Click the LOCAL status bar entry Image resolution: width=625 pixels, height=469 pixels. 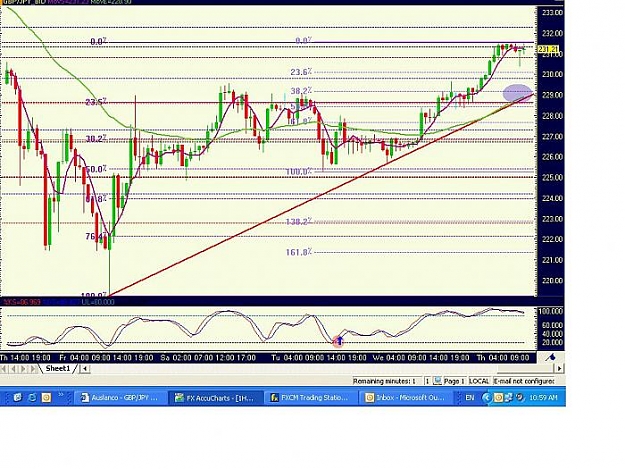(x=479, y=381)
